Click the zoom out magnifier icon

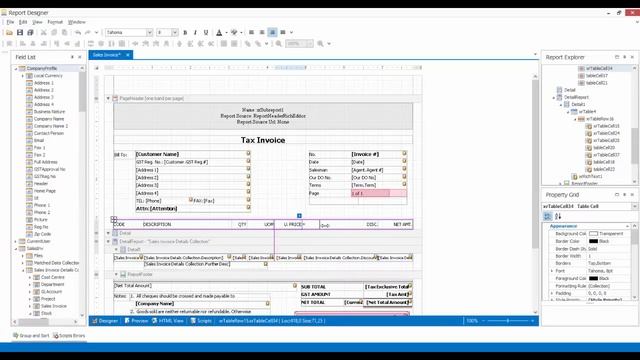(279, 43)
